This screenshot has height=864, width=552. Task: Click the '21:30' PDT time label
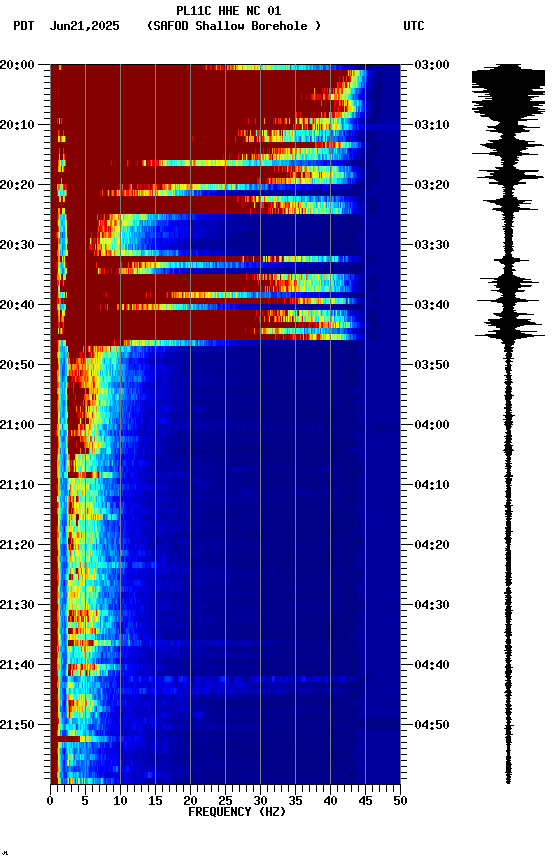pos(17,605)
